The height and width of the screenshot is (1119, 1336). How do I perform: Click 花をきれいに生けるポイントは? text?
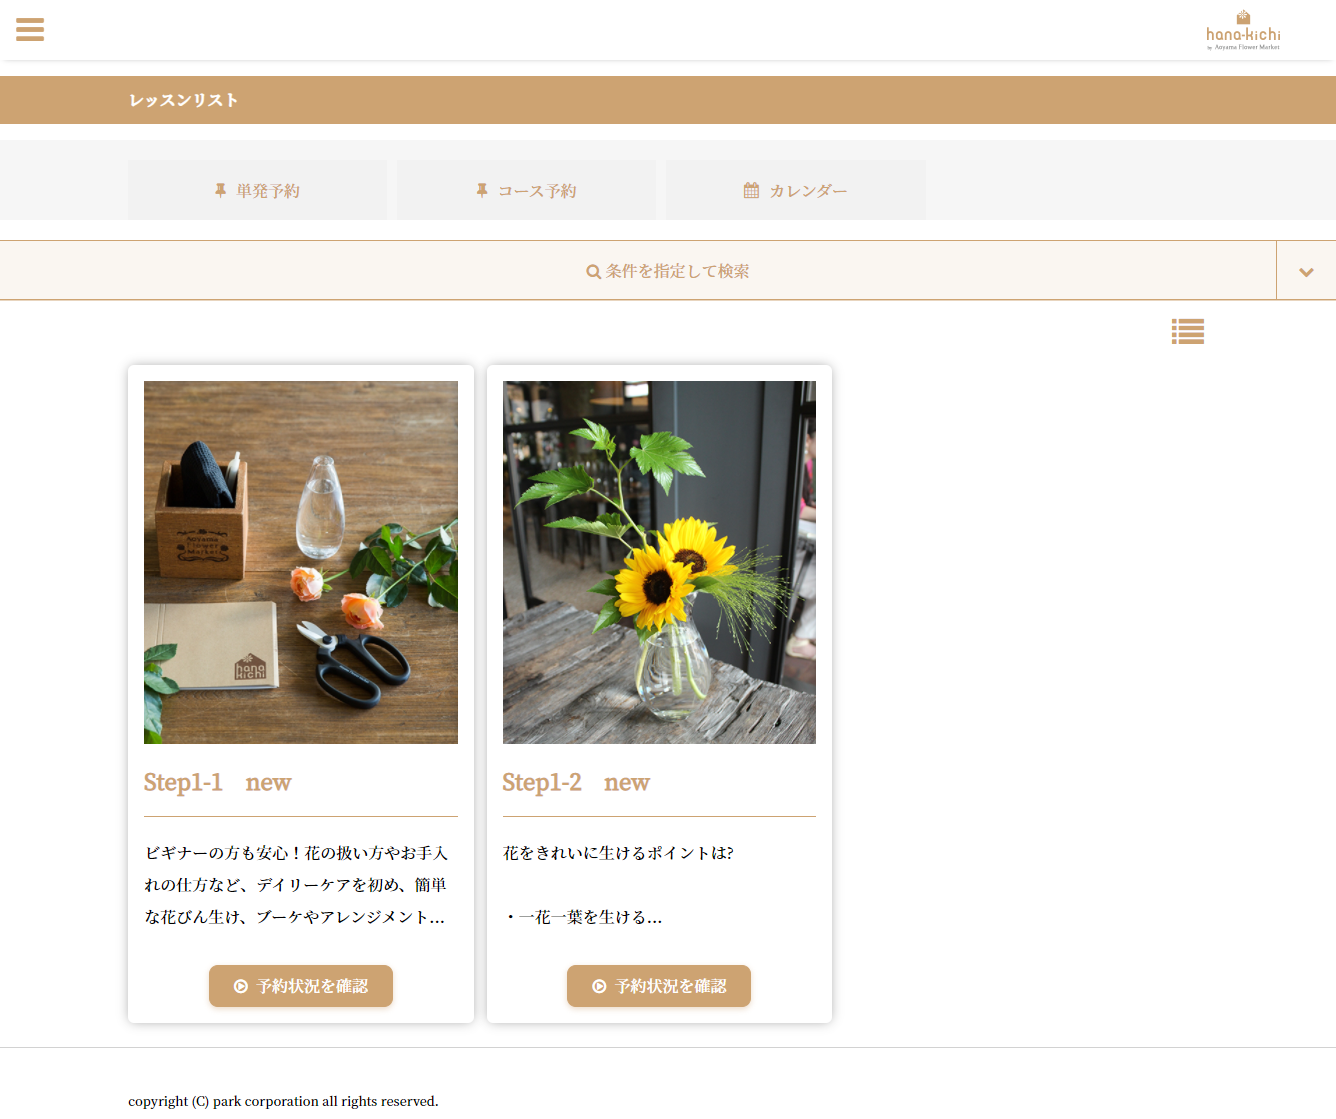click(x=618, y=853)
